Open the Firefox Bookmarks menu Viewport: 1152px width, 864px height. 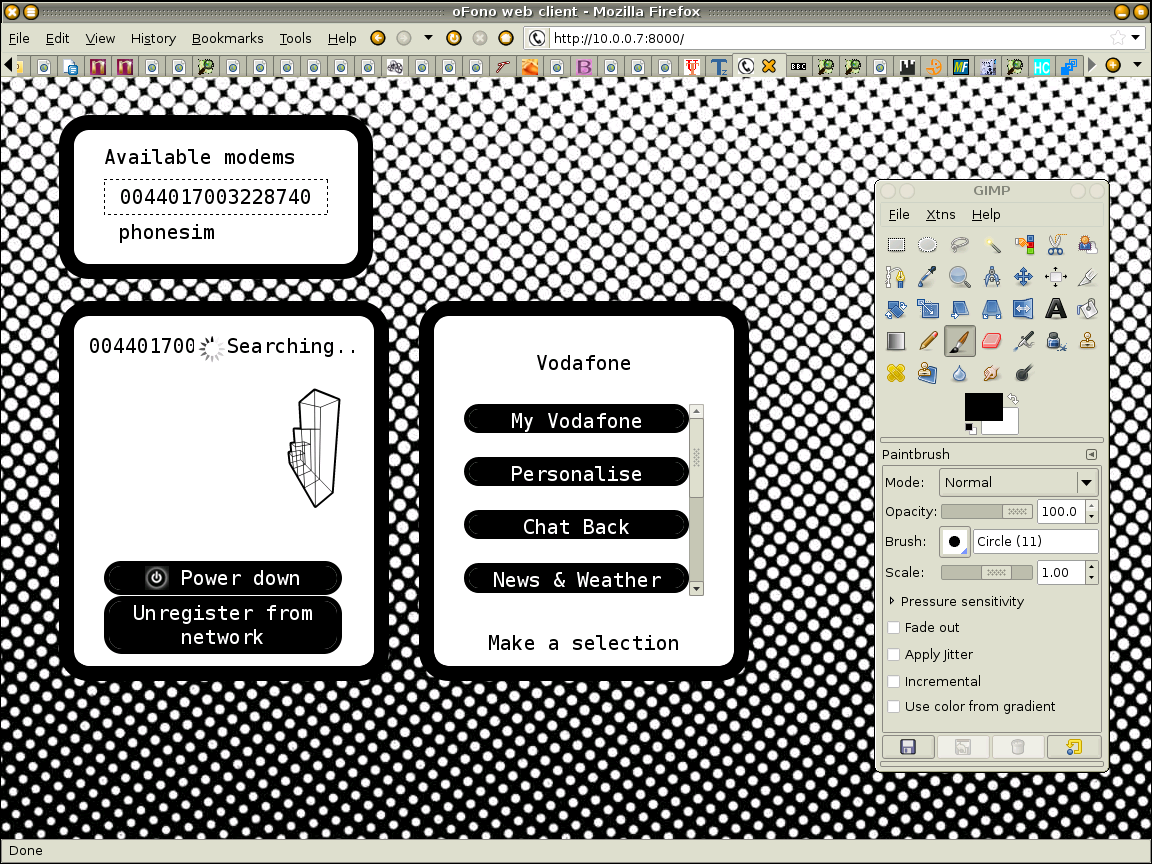228,38
